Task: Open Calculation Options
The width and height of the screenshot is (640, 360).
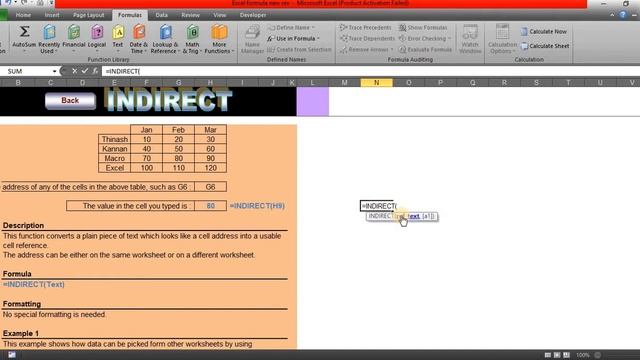Action: pos(502,39)
